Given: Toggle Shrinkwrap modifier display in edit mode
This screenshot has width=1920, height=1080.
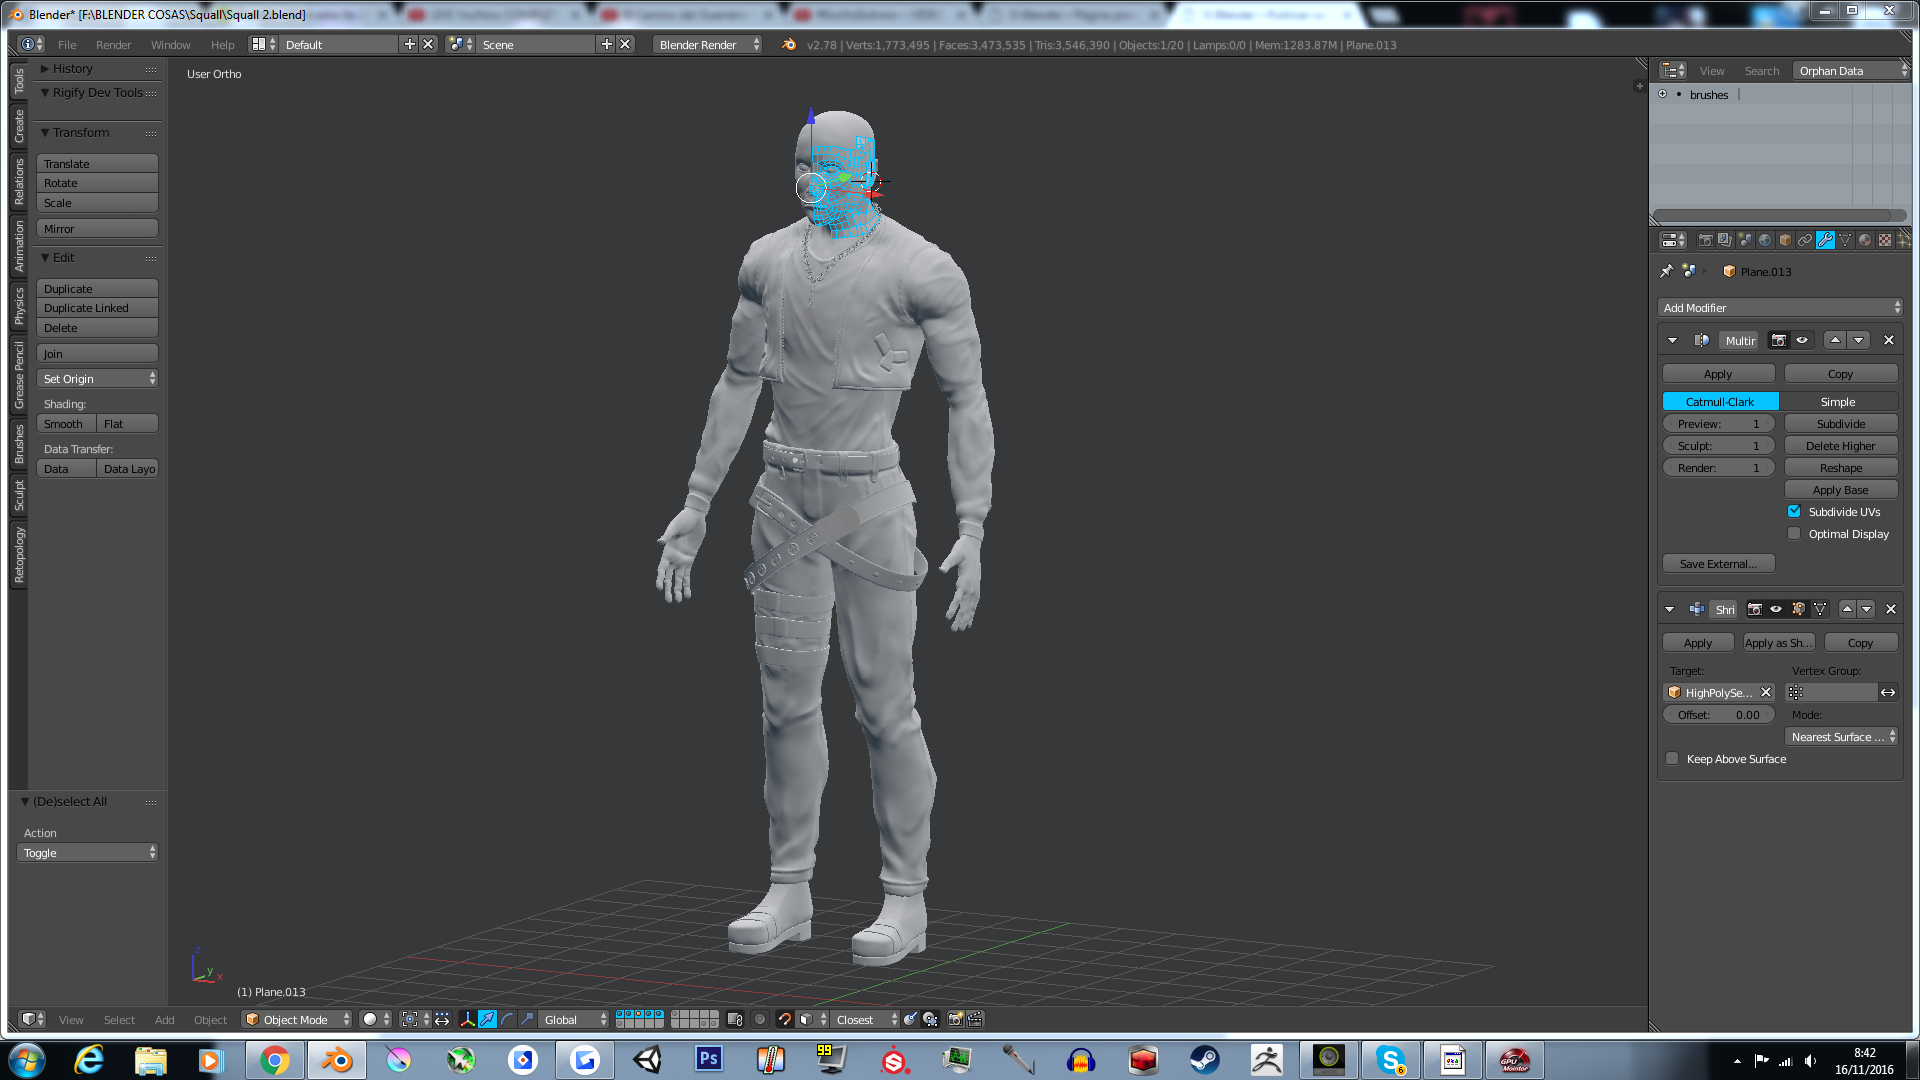Looking at the screenshot, I should pyautogui.click(x=1798, y=609).
